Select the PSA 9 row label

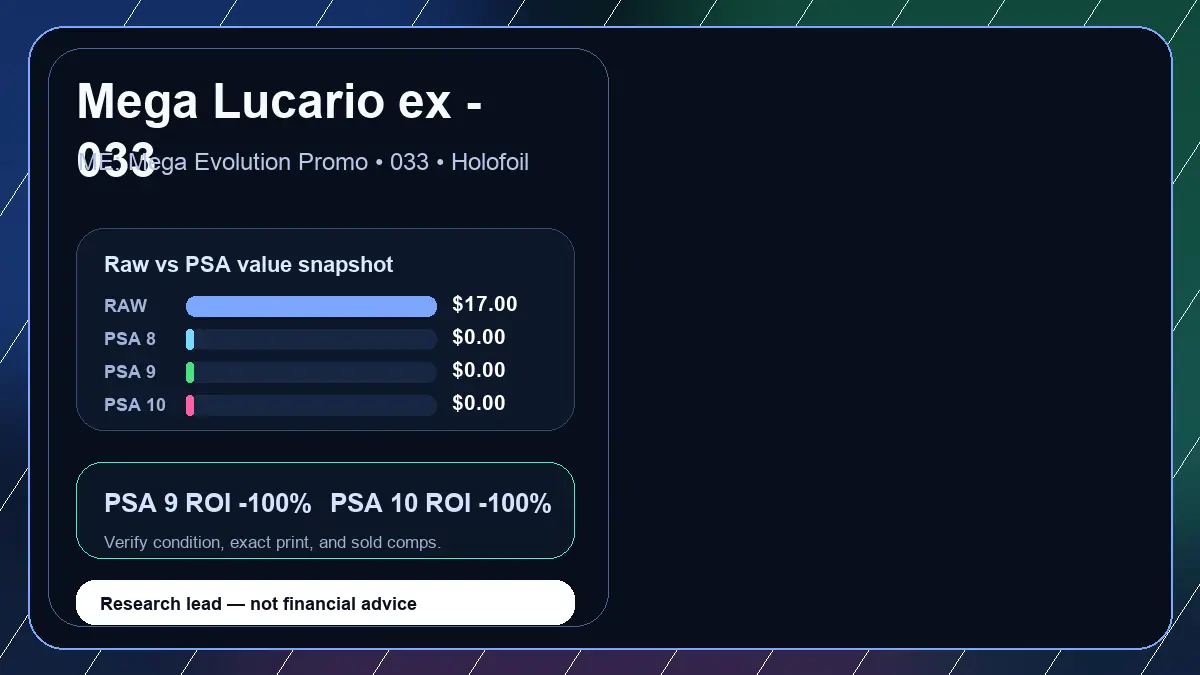[130, 372]
